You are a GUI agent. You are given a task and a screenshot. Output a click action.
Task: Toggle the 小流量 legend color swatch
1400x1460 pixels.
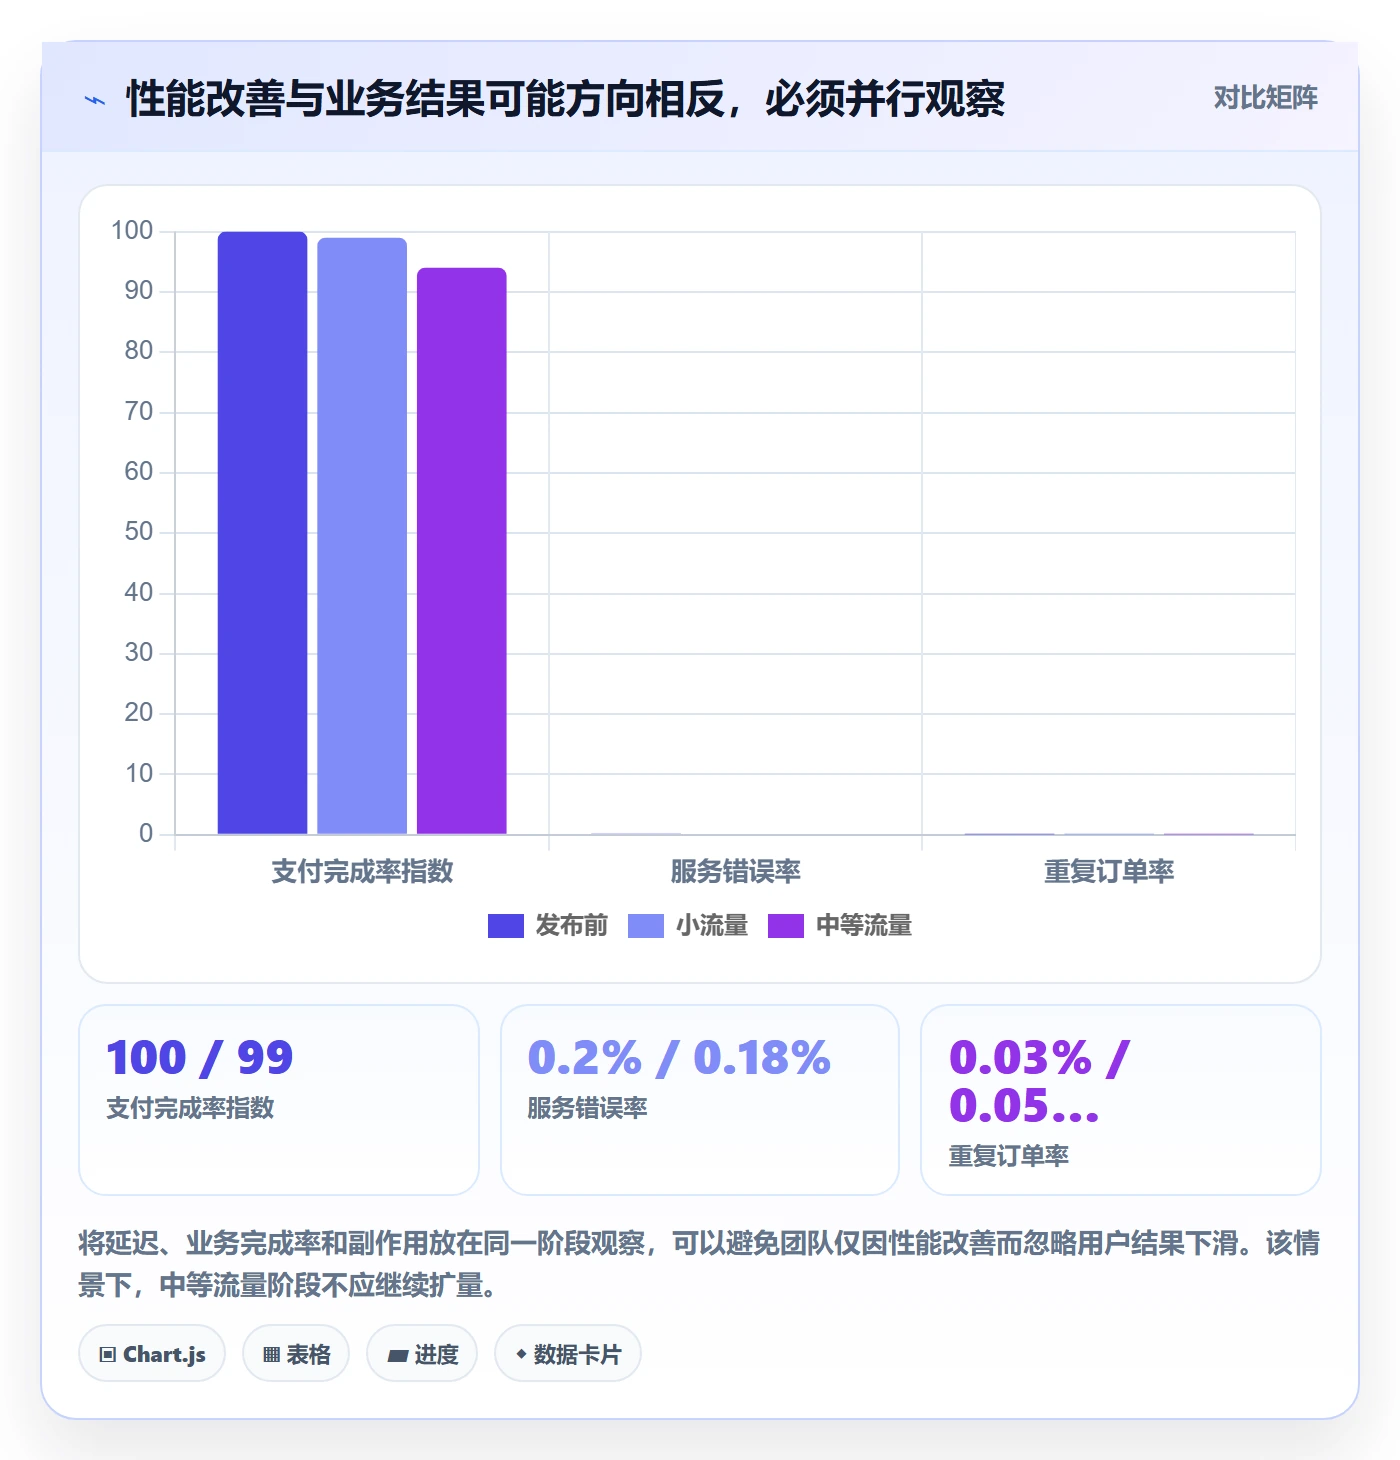[x=645, y=926]
